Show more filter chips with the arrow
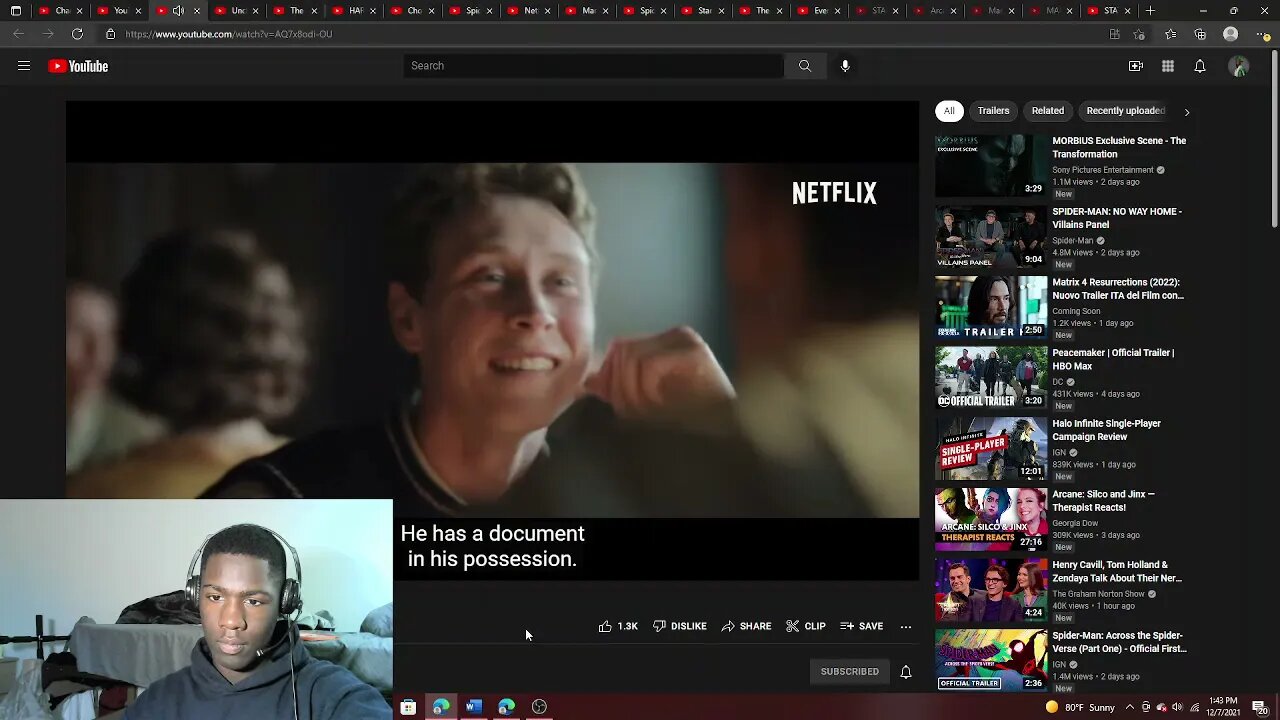 [x=1187, y=112]
